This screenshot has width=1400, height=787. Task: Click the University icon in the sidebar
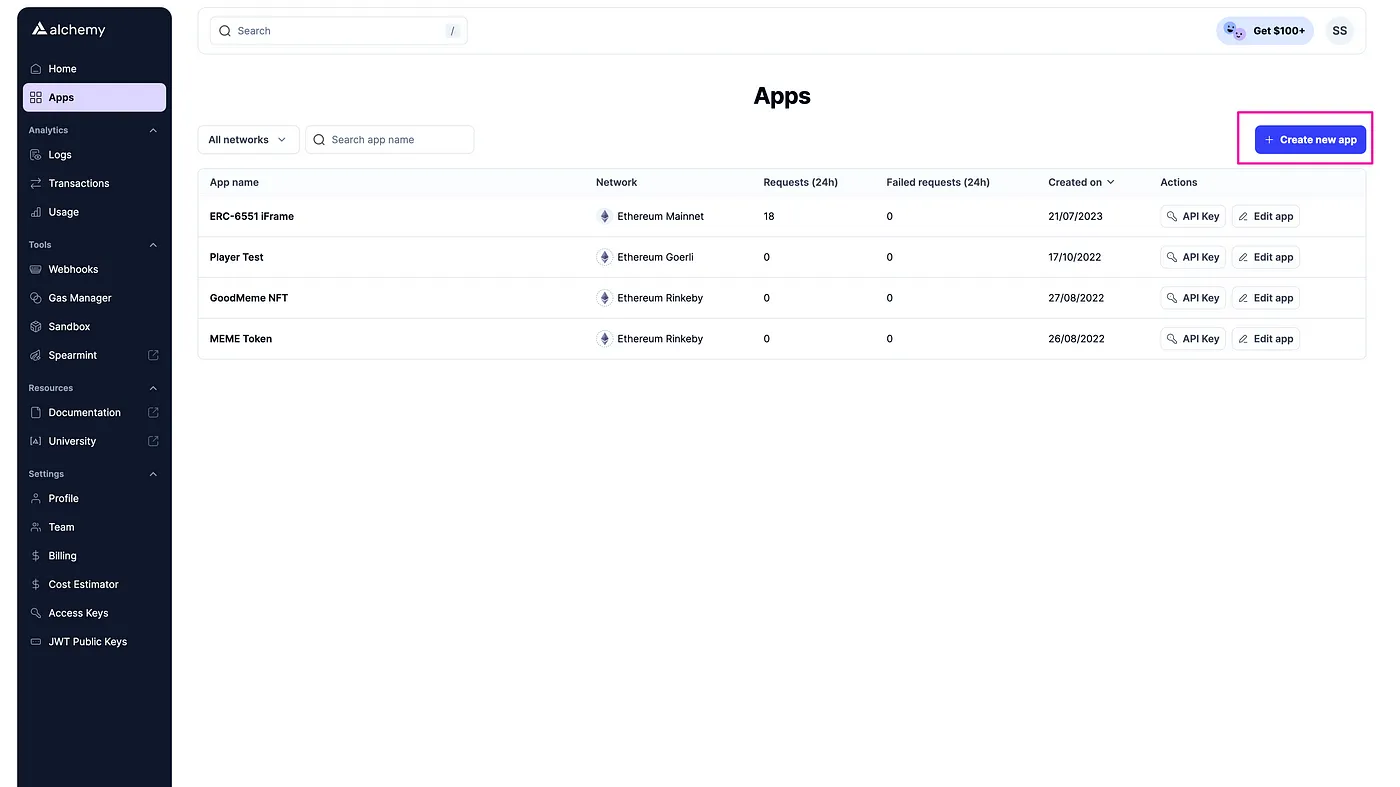tap(36, 441)
